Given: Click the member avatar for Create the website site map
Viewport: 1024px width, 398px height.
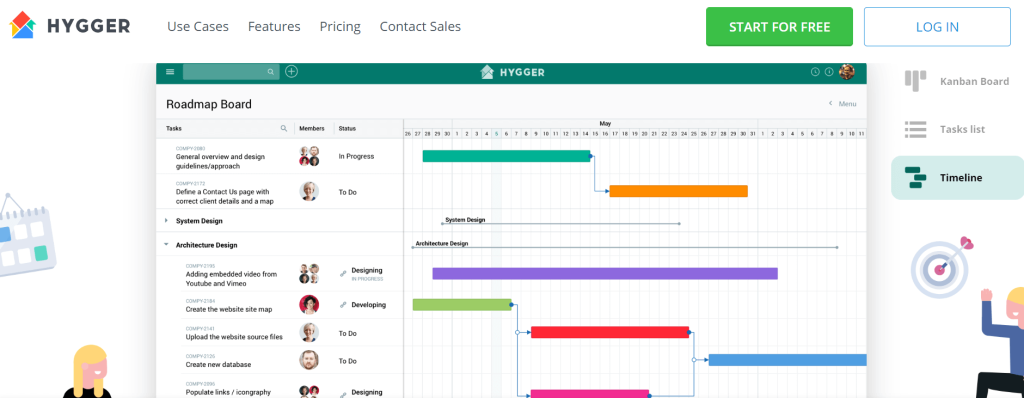Looking at the screenshot, I should coord(310,305).
